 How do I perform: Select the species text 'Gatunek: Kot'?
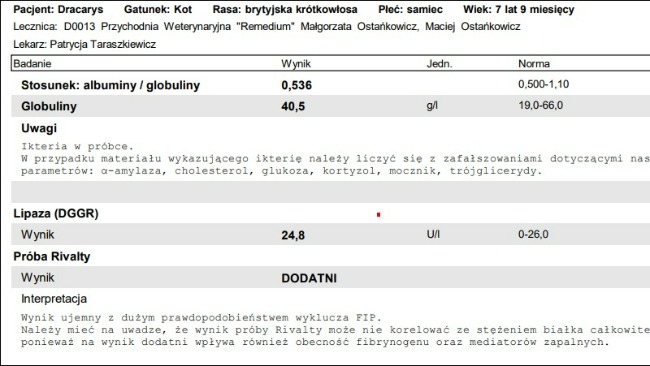(158, 10)
